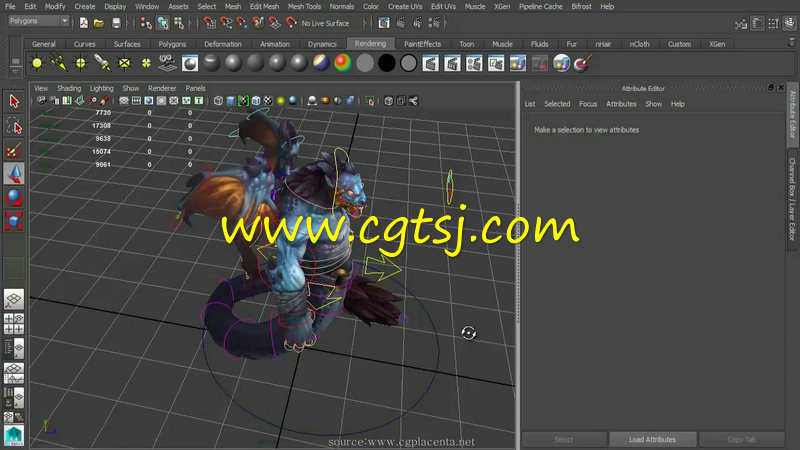Toggle snap to curves magnet
The width and height of the screenshot is (800, 450).
(226, 22)
